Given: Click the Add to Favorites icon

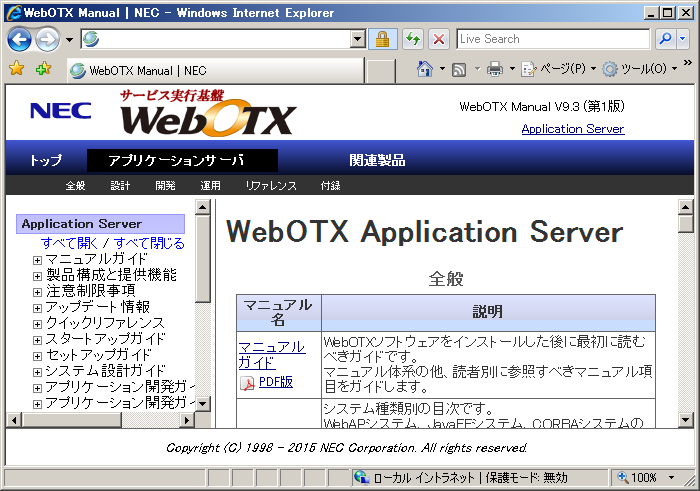Looking at the screenshot, I should point(43,69).
